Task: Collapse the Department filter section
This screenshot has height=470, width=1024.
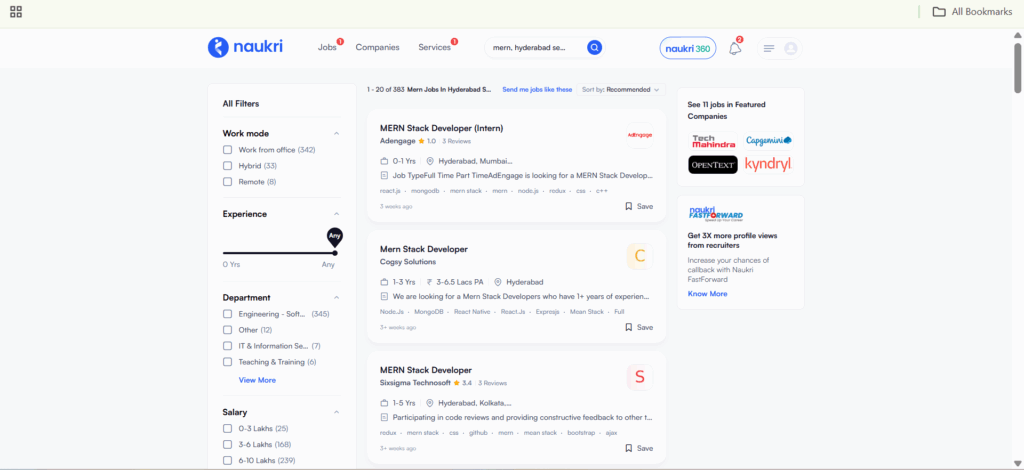Action: pyautogui.click(x=336, y=297)
